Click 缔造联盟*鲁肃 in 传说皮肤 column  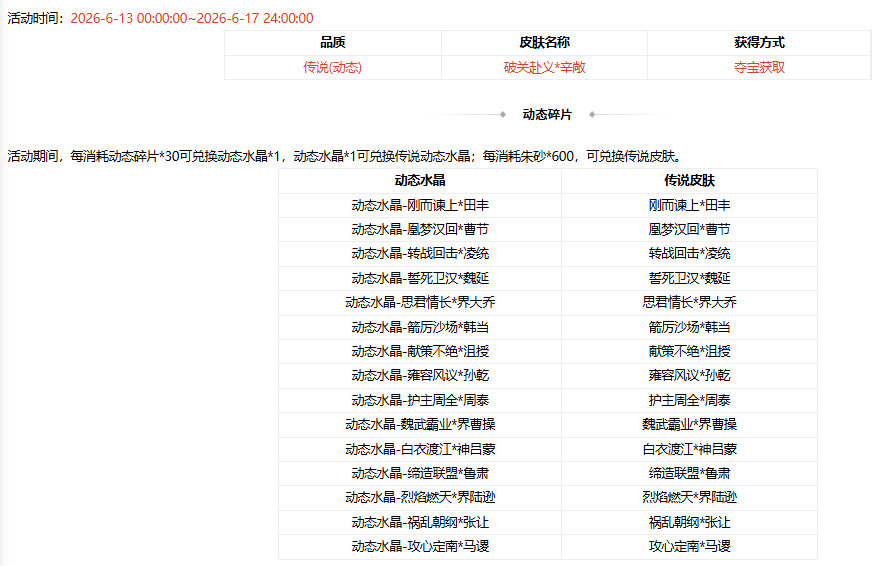coord(689,474)
